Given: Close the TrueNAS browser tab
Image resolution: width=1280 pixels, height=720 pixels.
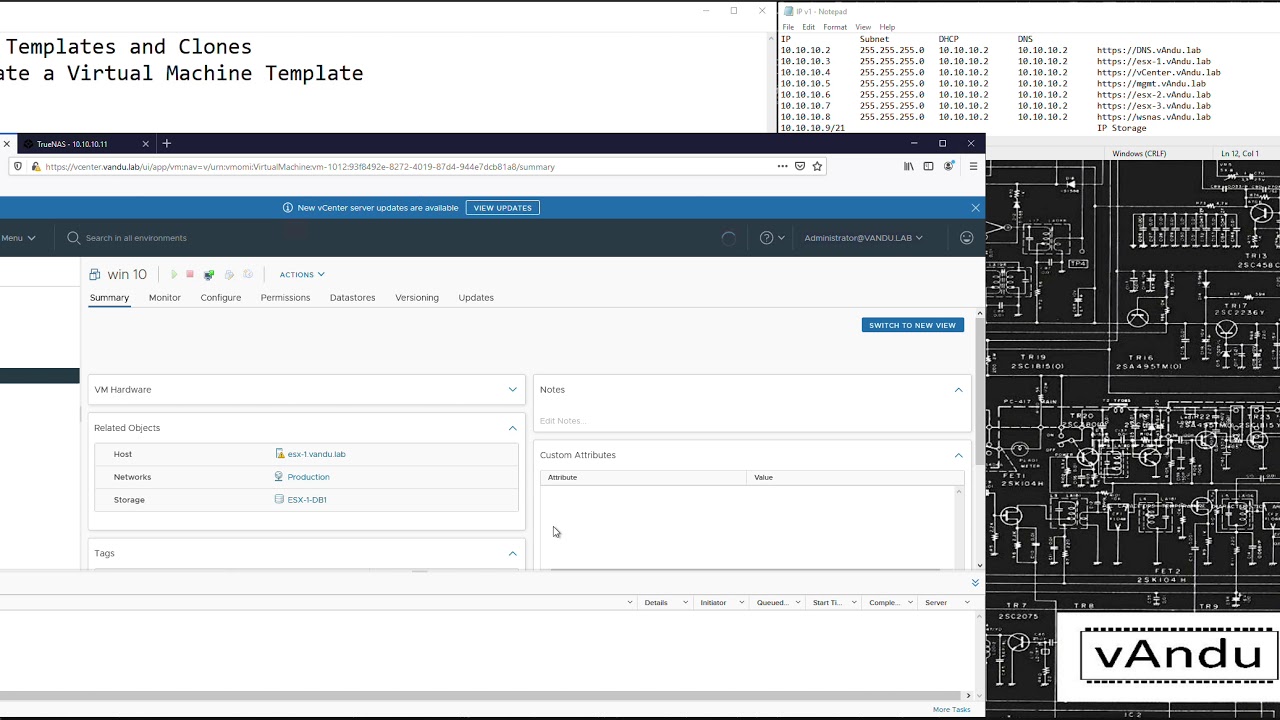Looking at the screenshot, I should tap(146, 144).
